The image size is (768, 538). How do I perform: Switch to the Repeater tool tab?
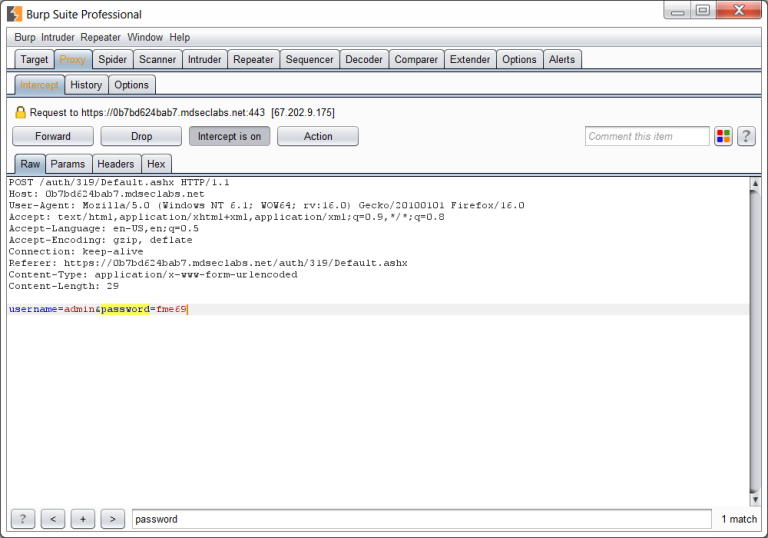[253, 60]
